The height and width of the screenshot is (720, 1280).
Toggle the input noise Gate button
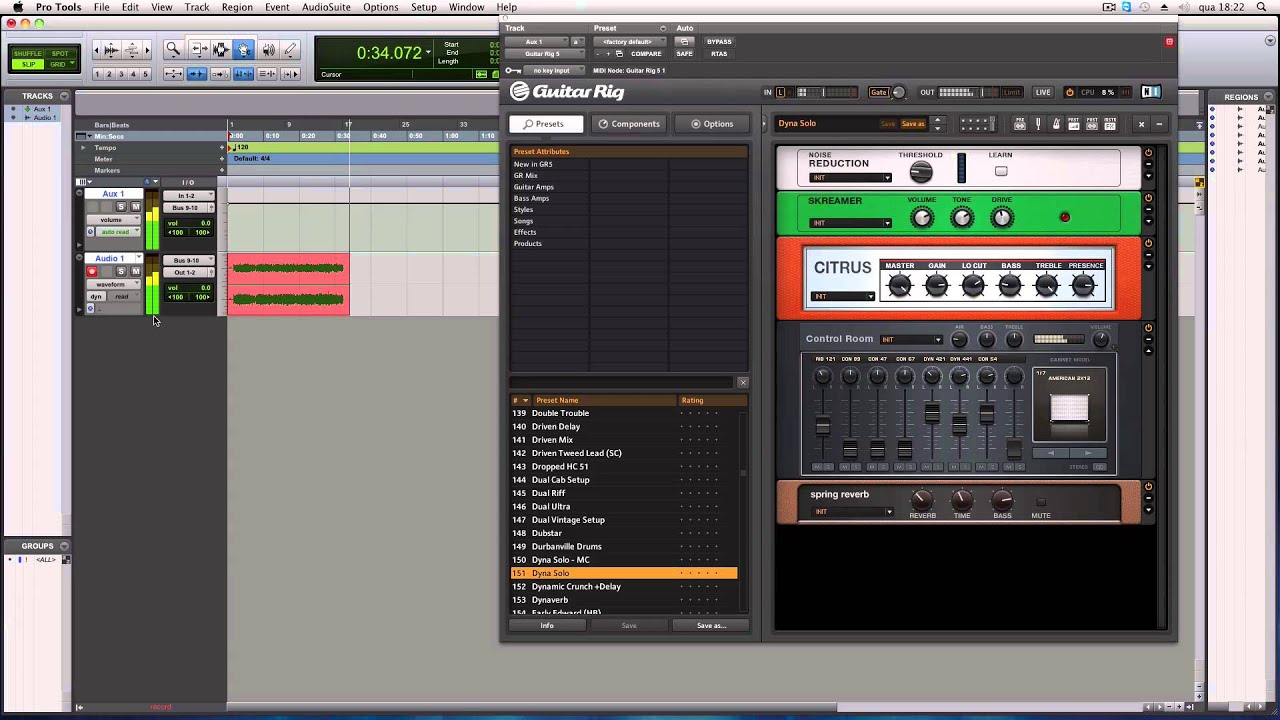tap(878, 93)
